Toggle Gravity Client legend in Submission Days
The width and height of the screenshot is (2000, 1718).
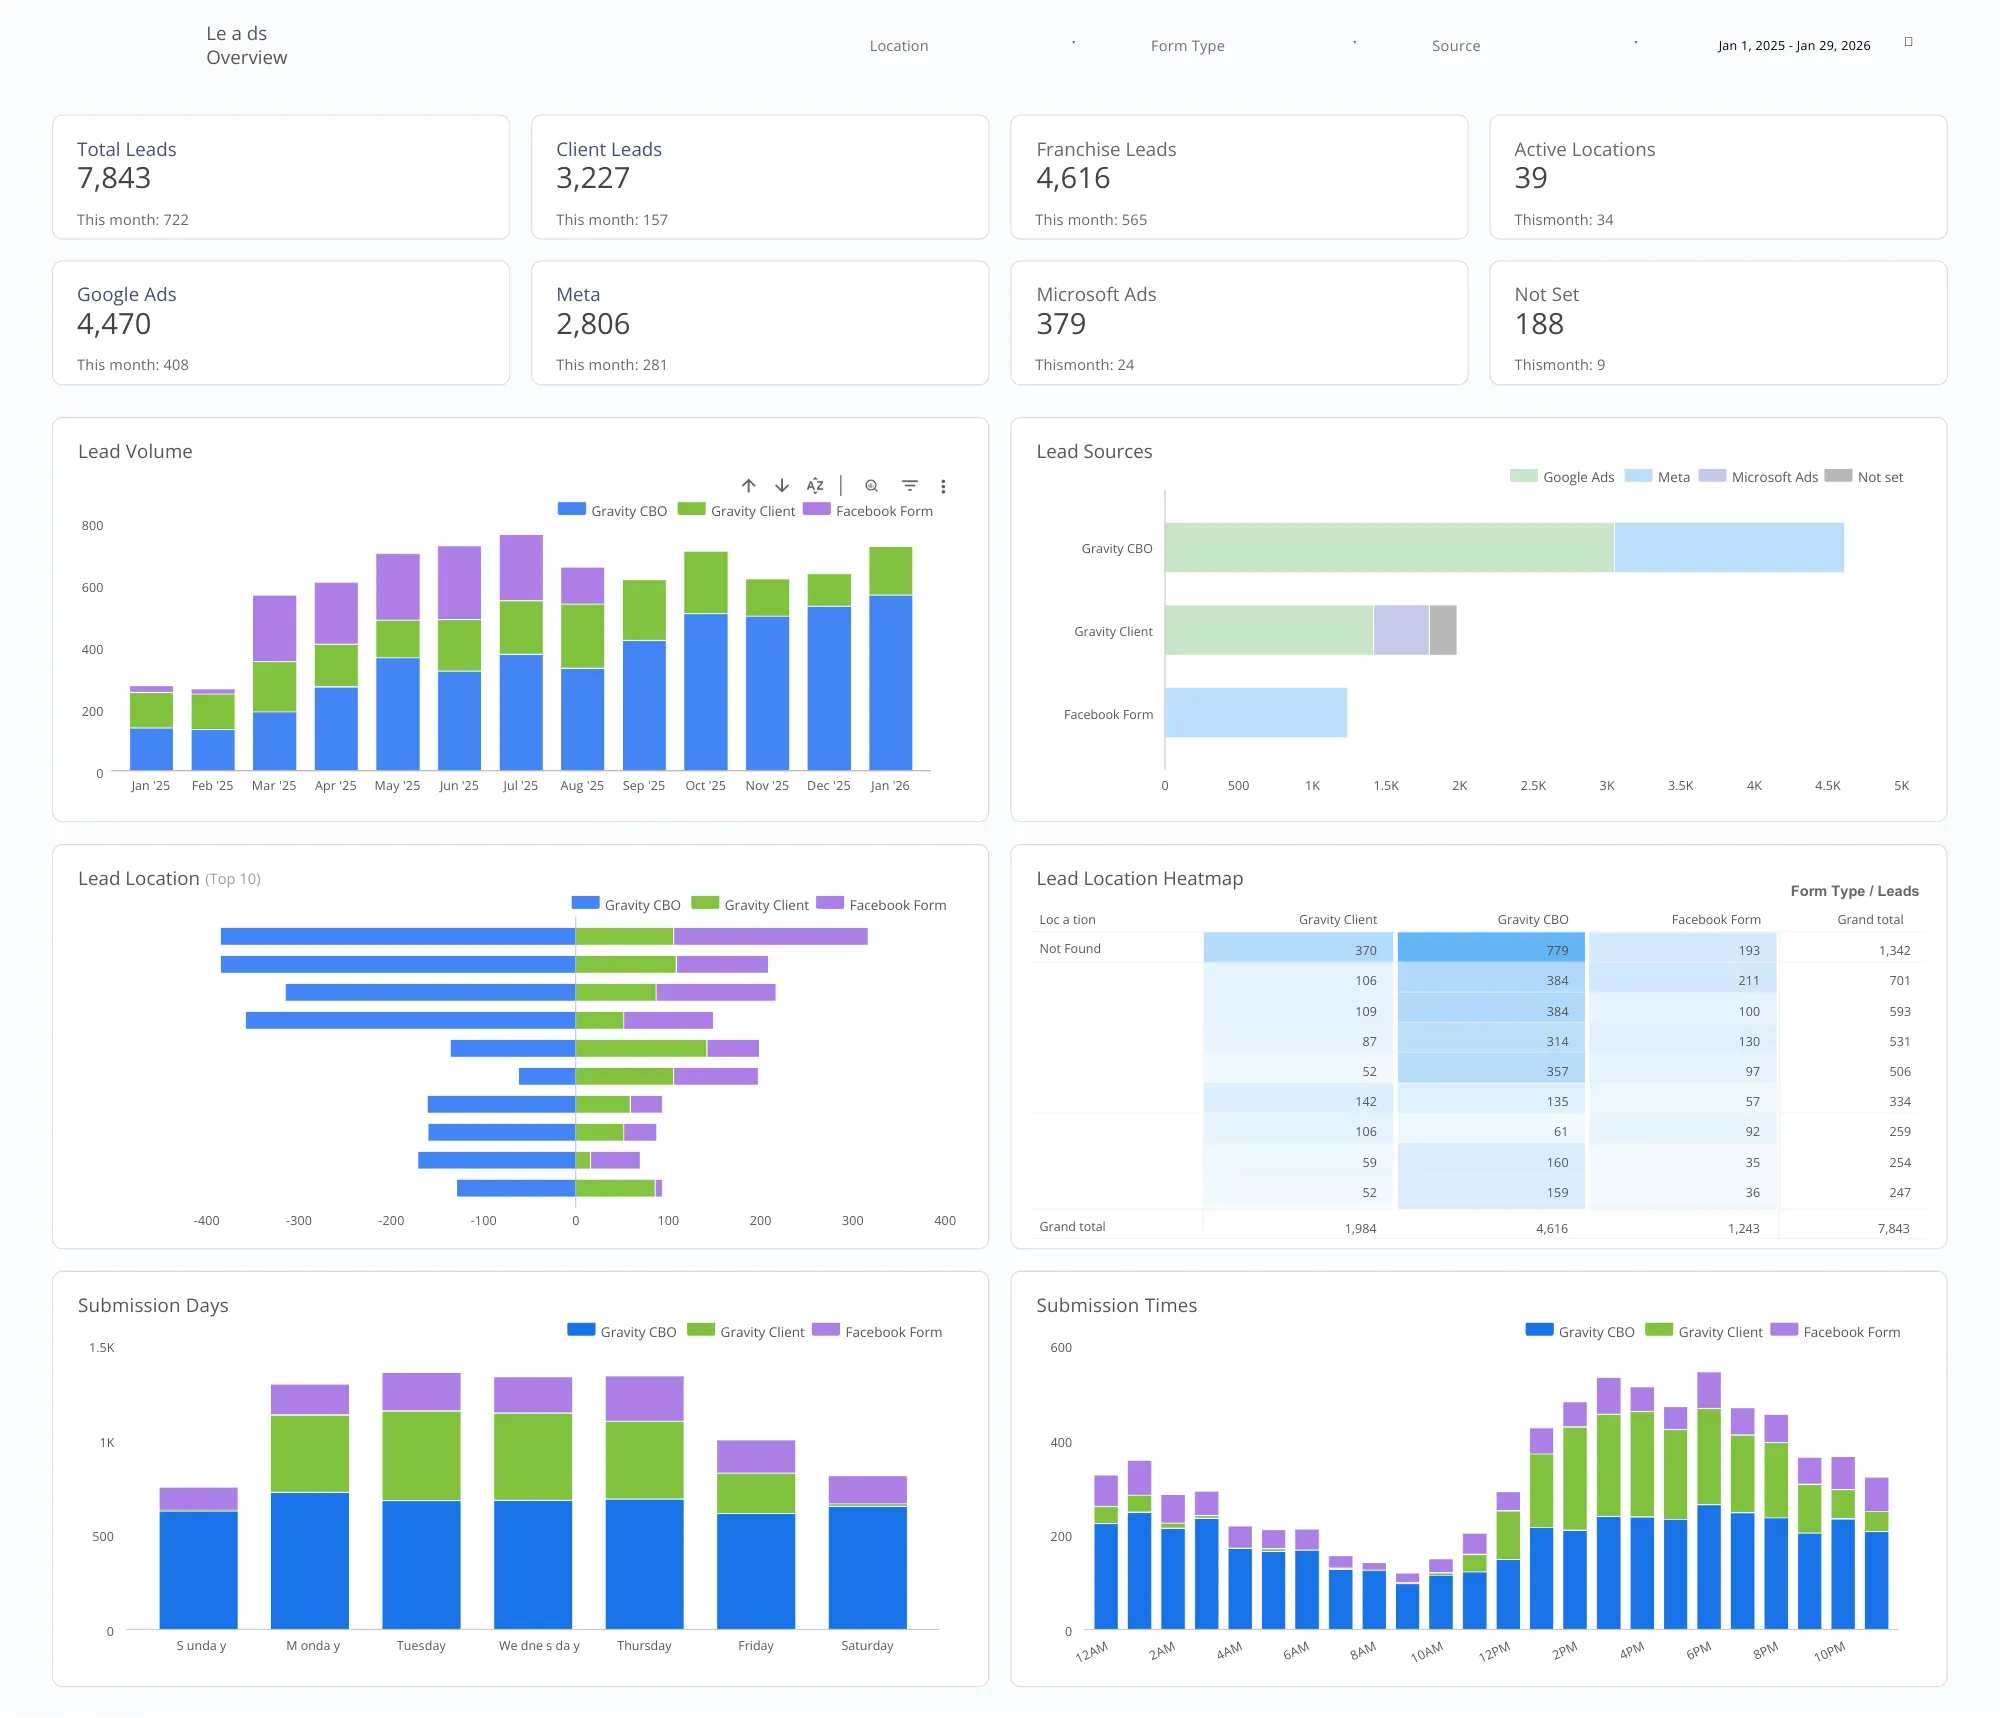746,1331
